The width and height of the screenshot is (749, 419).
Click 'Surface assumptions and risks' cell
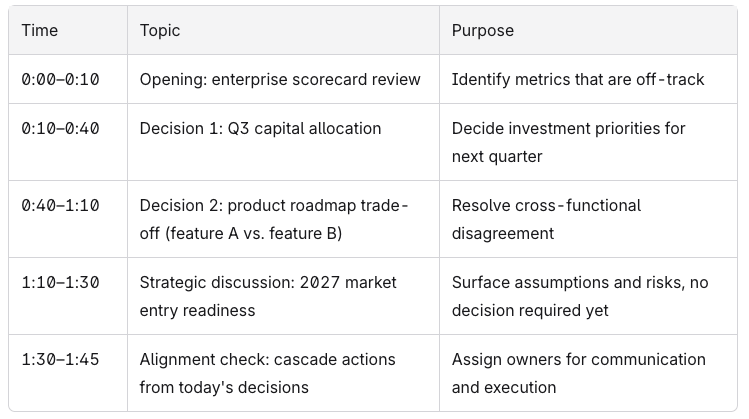[588, 296]
